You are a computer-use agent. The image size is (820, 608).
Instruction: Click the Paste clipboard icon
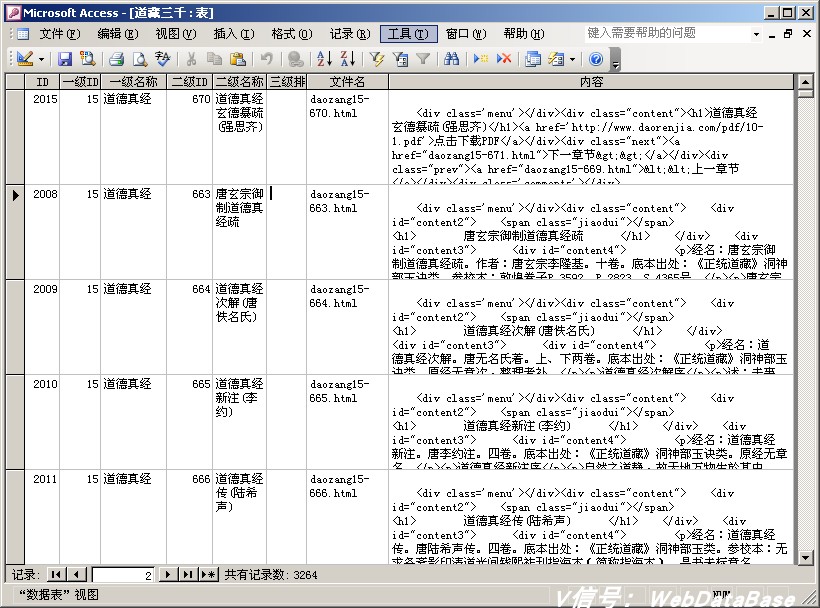[x=238, y=59]
